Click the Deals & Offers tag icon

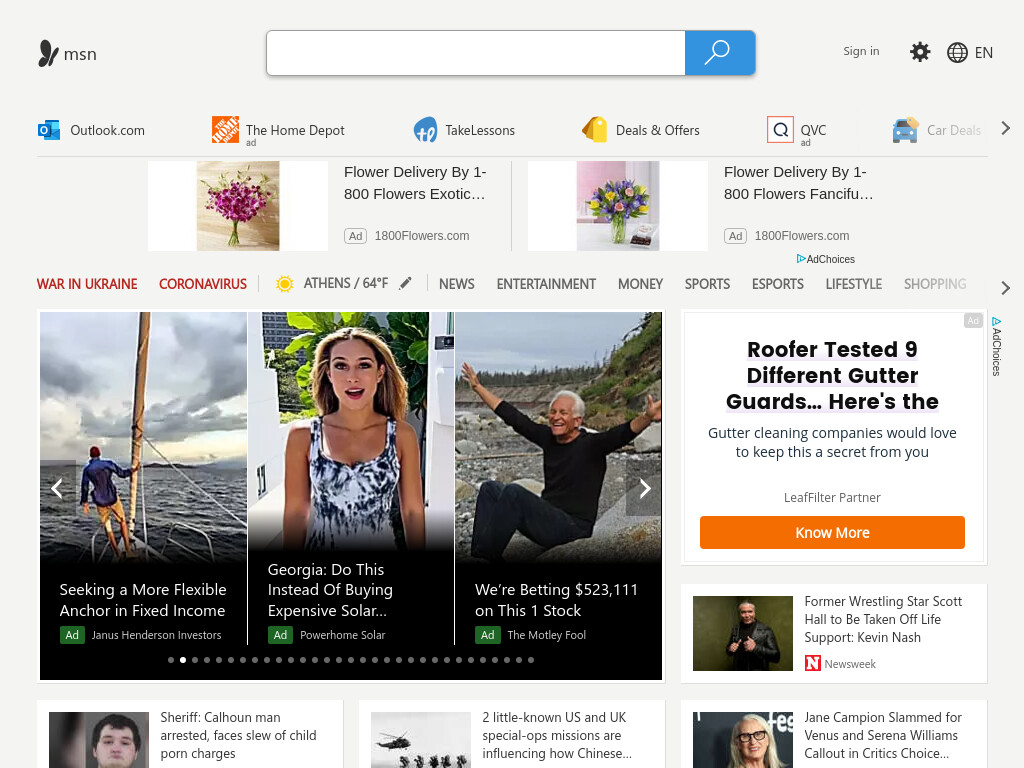click(x=594, y=129)
